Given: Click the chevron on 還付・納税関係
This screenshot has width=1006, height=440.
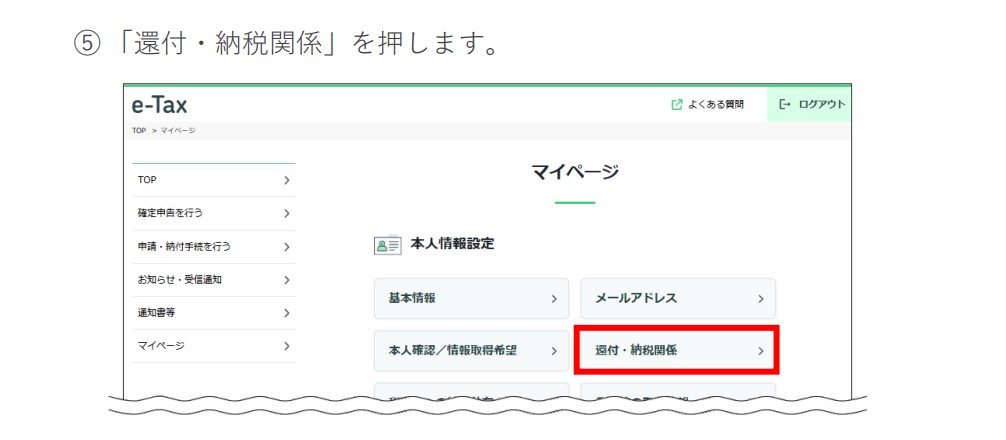Looking at the screenshot, I should click(x=760, y=351).
